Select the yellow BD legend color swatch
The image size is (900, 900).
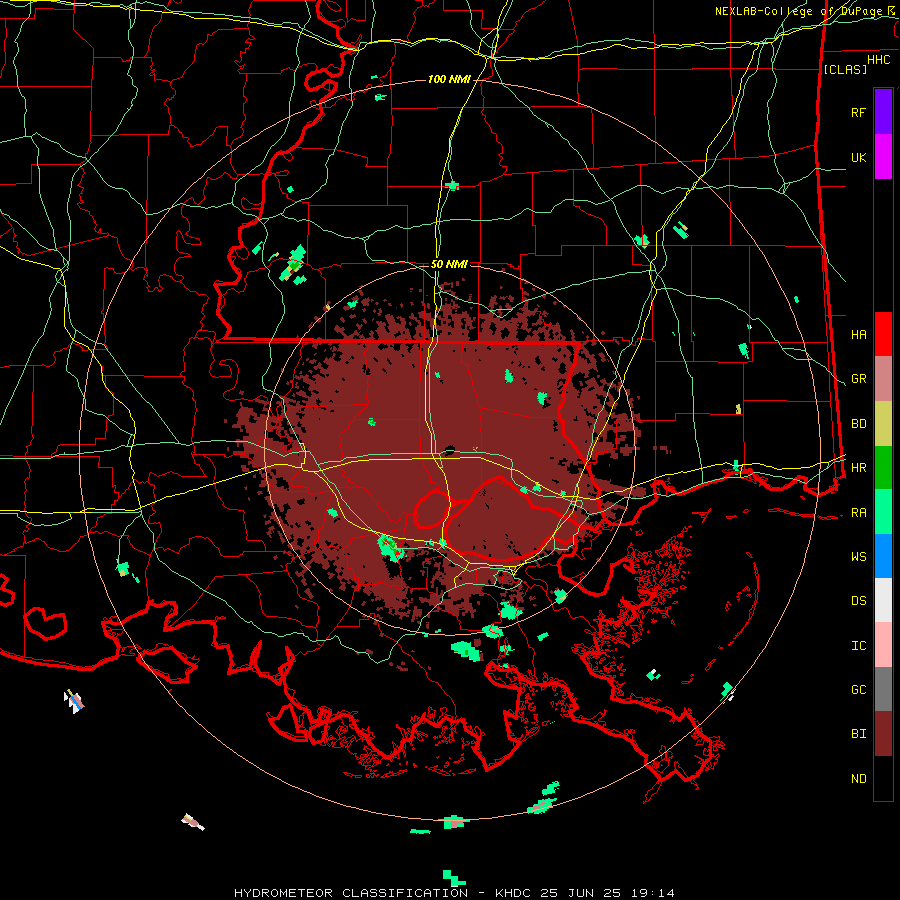[x=883, y=424]
